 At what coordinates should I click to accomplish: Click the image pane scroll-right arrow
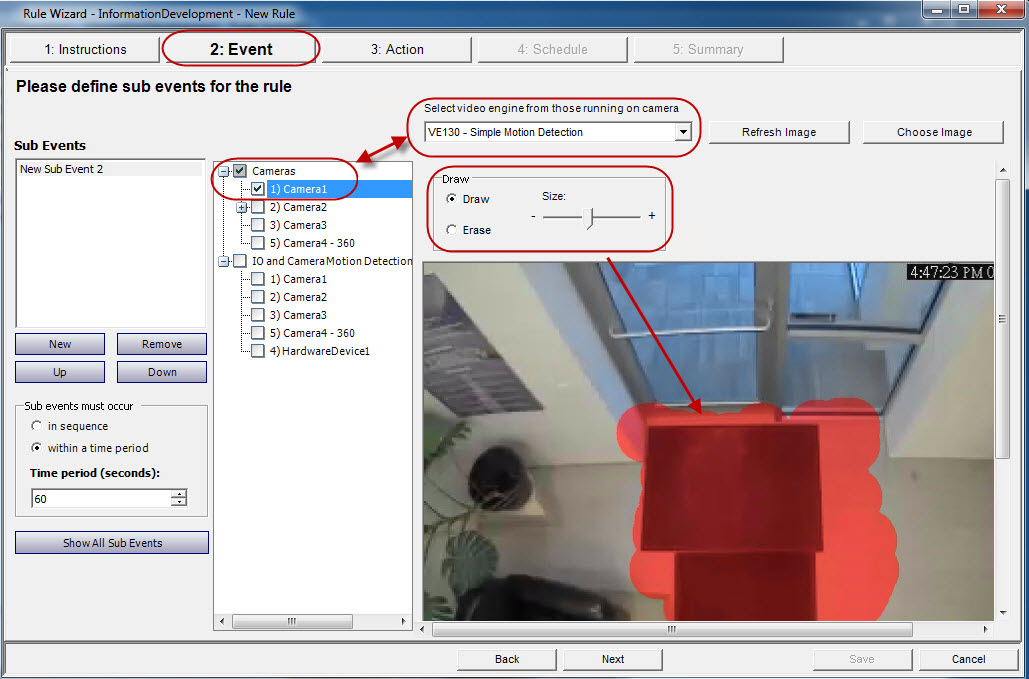(986, 629)
